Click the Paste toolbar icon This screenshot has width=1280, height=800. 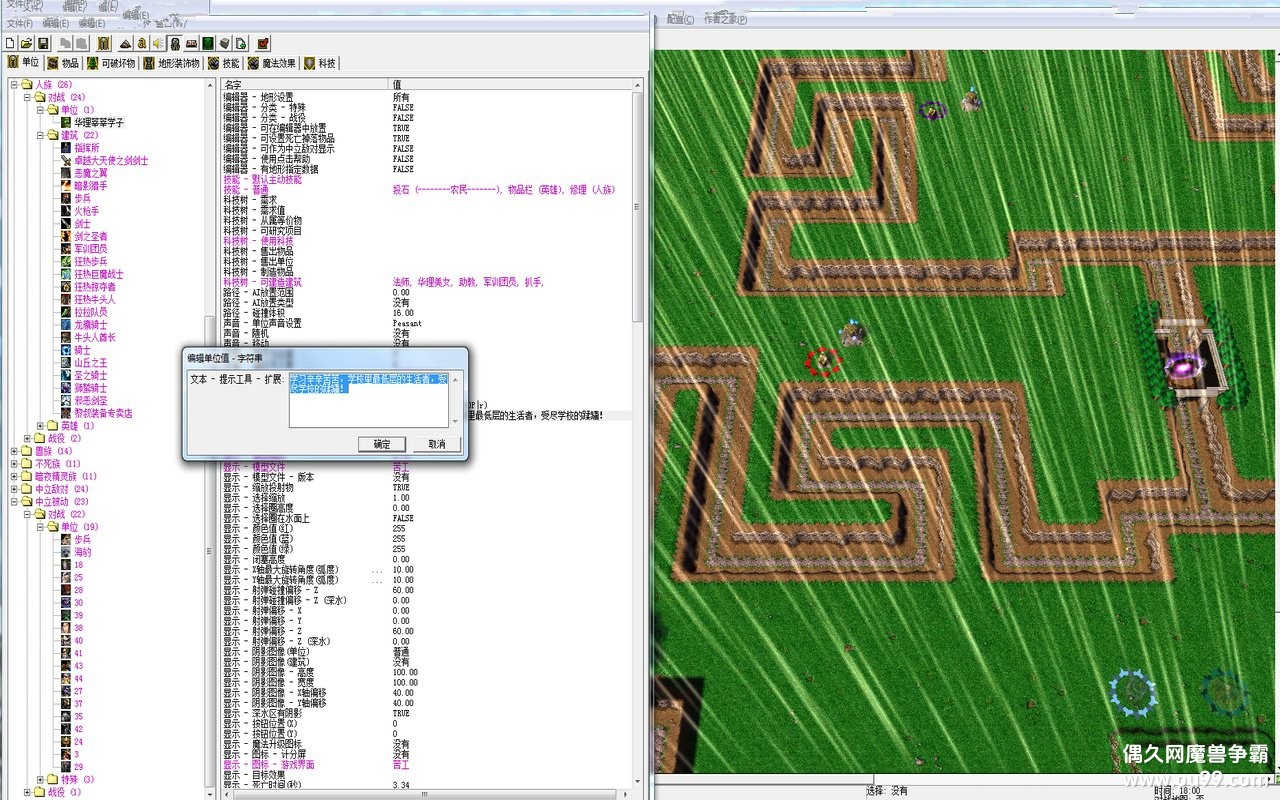pos(81,43)
